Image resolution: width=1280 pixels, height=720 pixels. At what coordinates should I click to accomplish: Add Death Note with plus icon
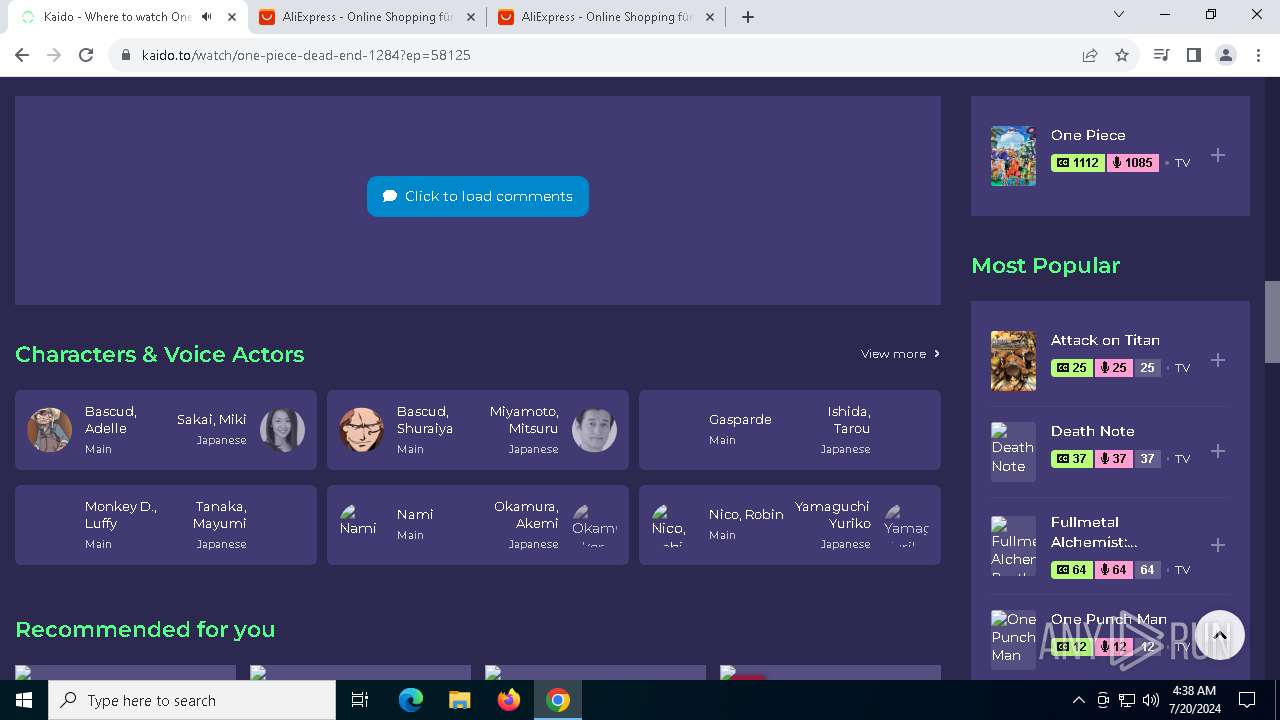click(x=1218, y=451)
